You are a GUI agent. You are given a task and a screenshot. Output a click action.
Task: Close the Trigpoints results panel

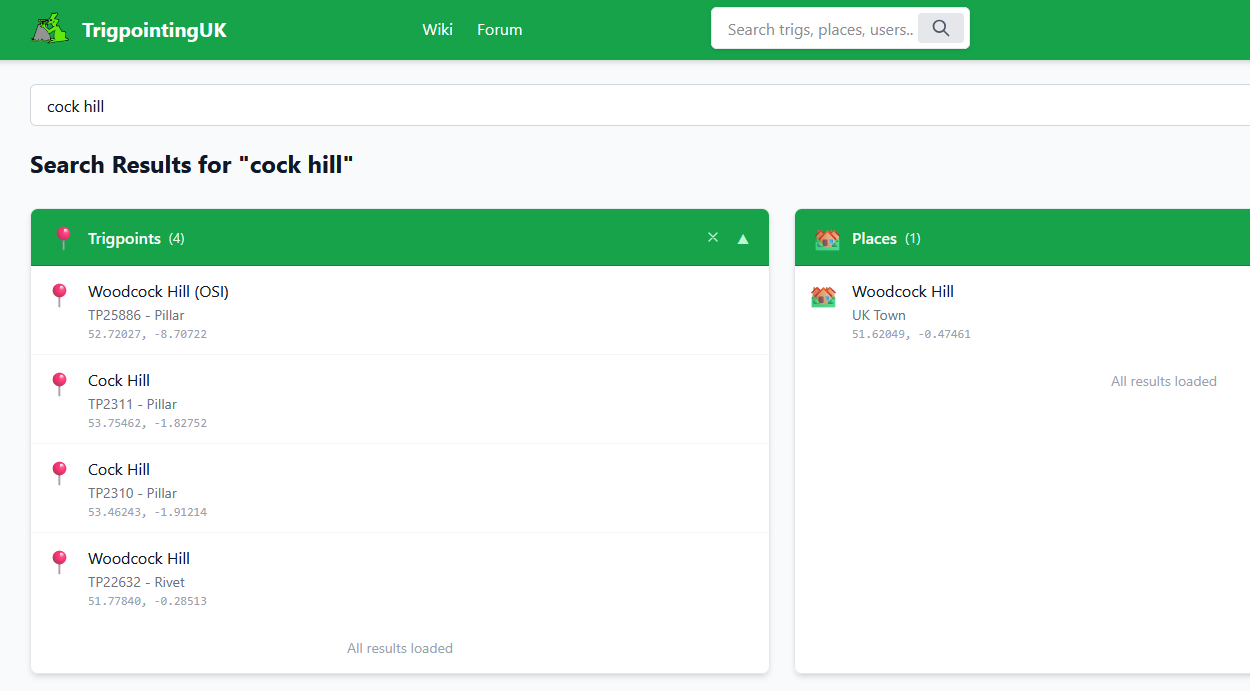[x=713, y=237]
